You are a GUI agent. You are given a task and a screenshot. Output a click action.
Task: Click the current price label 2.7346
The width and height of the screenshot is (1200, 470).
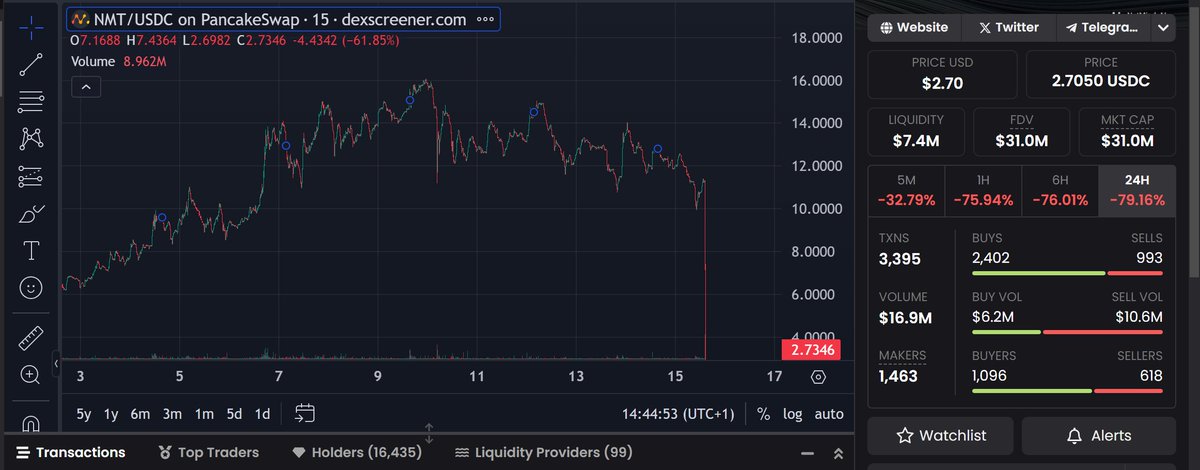pyautogui.click(x=810, y=349)
